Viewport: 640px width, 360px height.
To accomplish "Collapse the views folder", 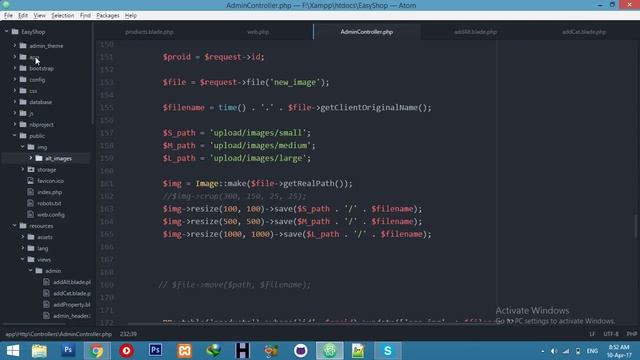I will 23,259.
